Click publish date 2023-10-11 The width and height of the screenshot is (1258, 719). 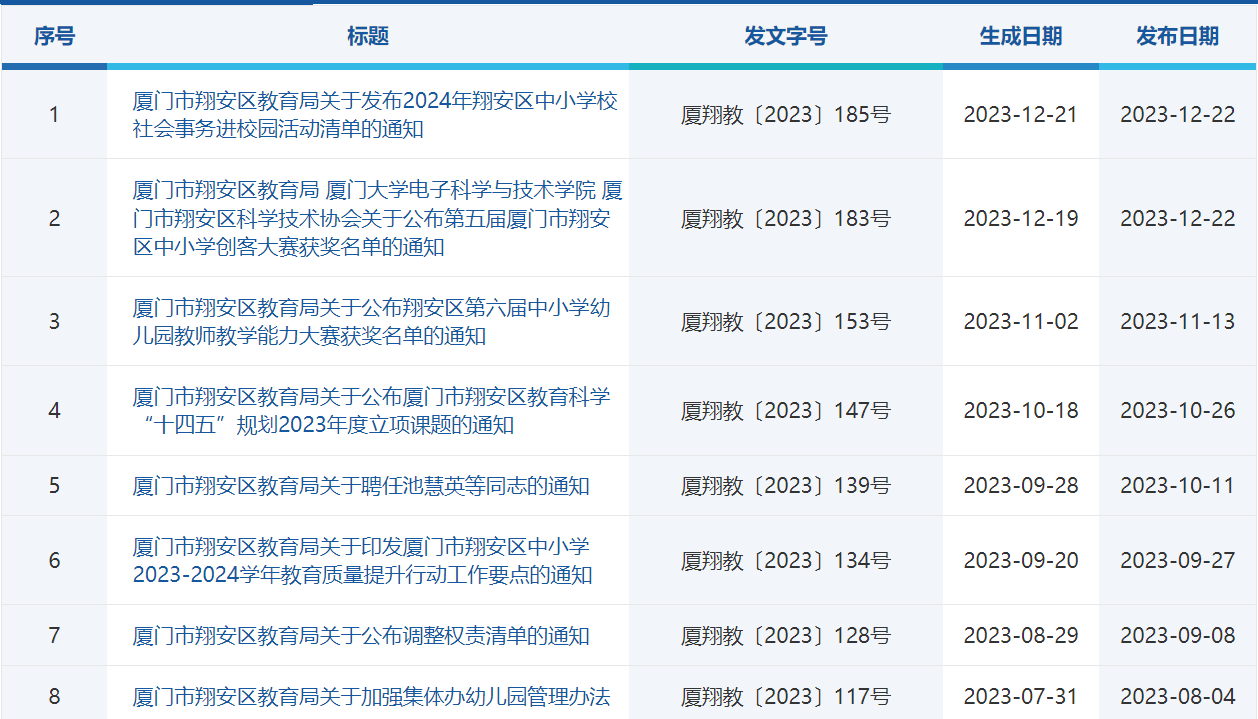coord(1178,486)
